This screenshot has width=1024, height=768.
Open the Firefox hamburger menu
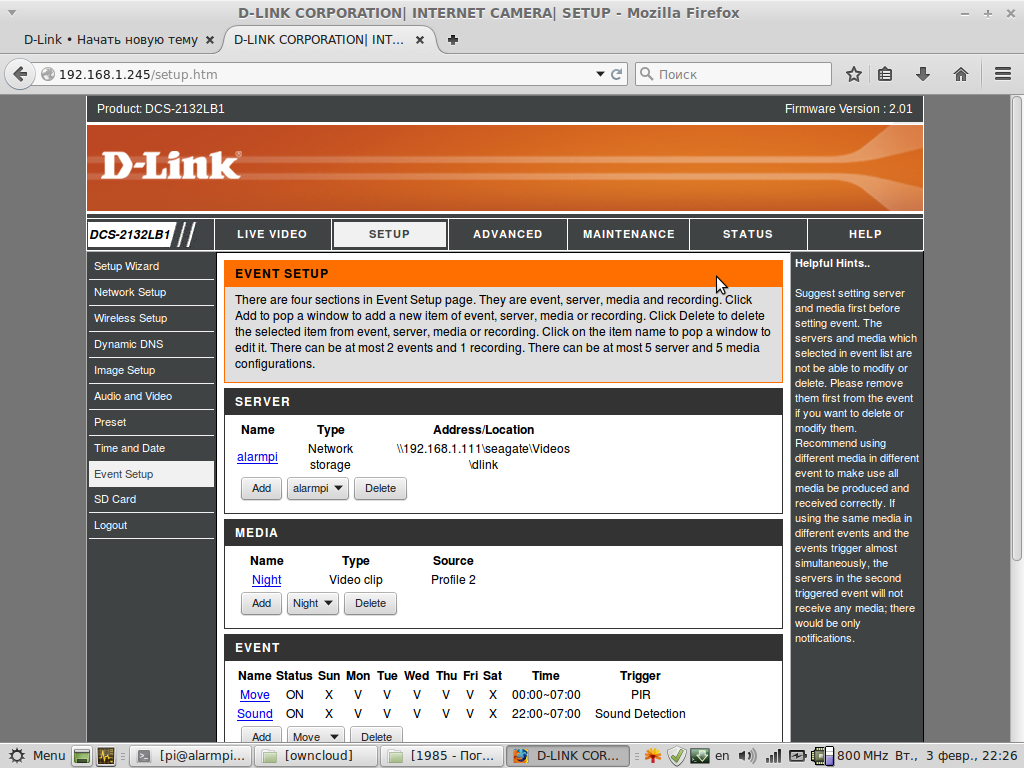point(1003,74)
